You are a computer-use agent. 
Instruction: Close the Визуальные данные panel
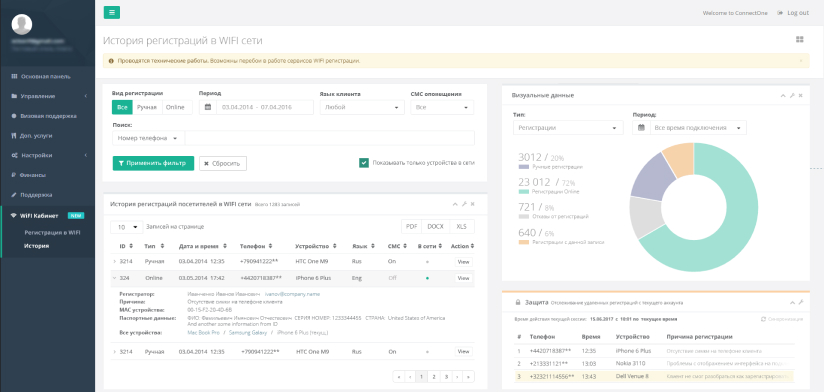800,96
